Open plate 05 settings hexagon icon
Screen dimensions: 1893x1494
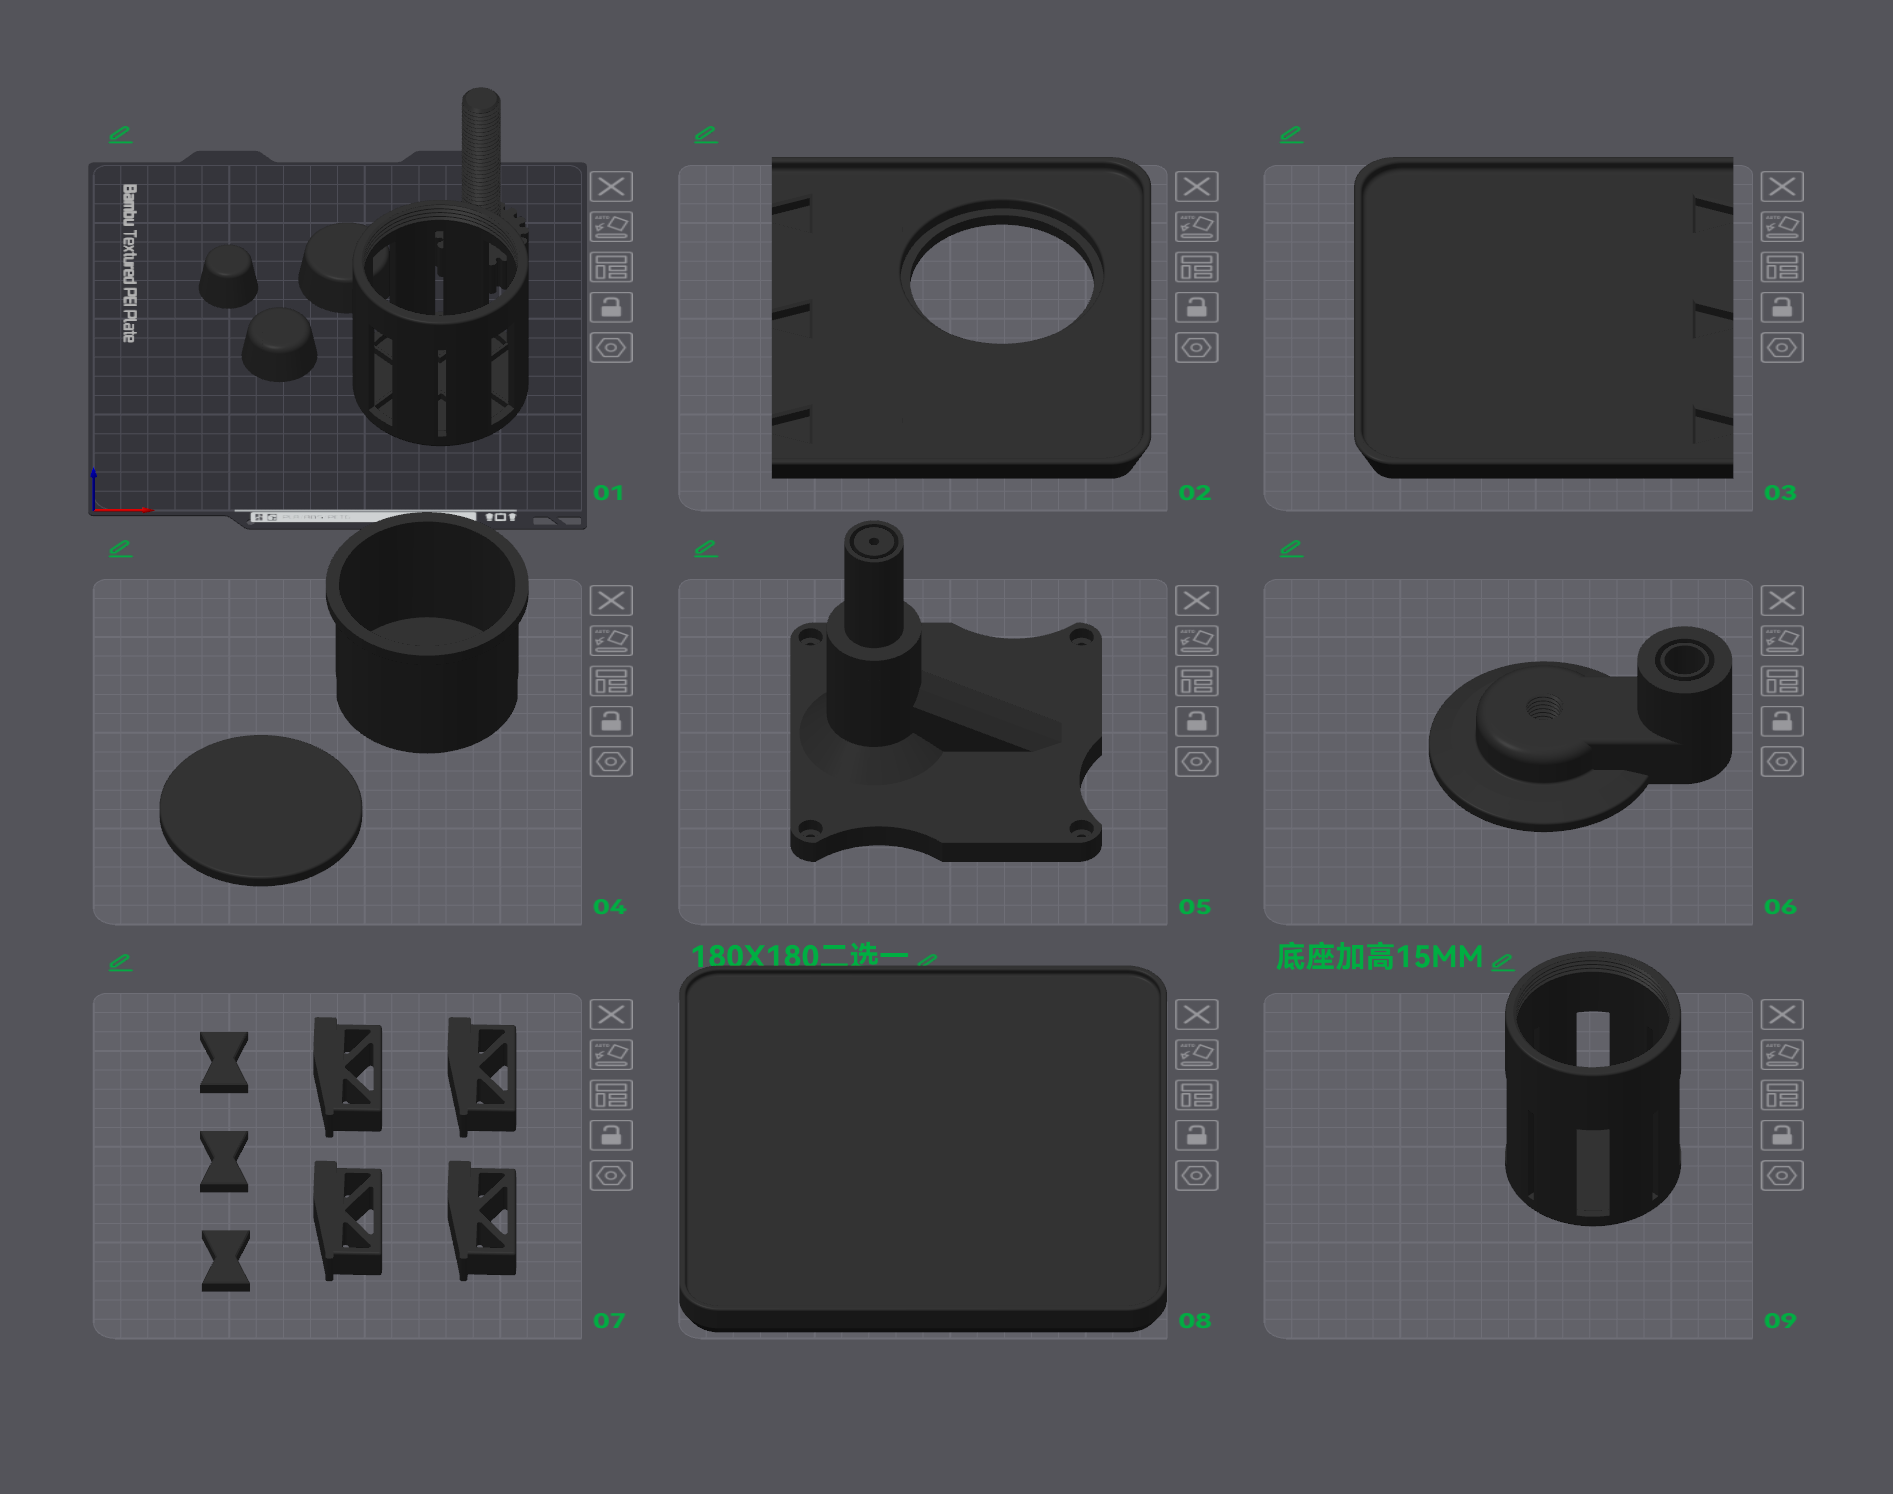click(1196, 762)
